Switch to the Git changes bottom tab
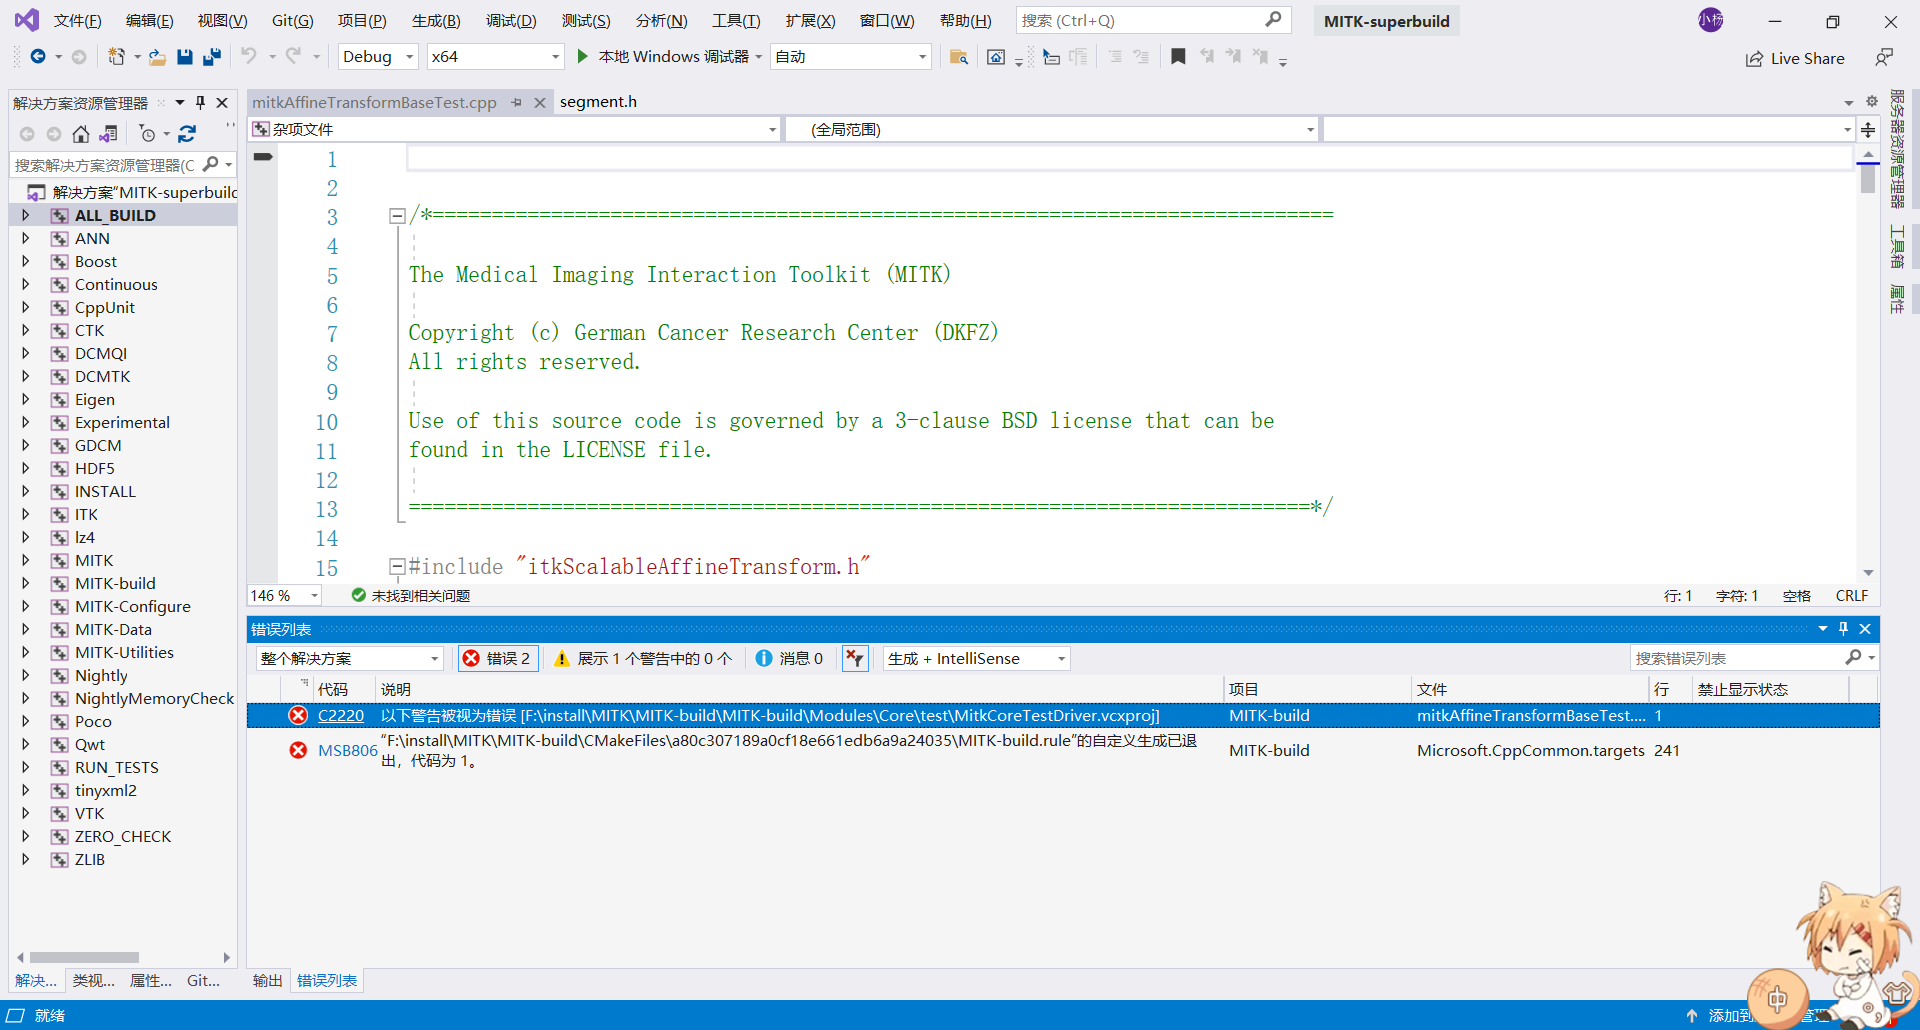This screenshot has width=1920, height=1030. click(203, 980)
